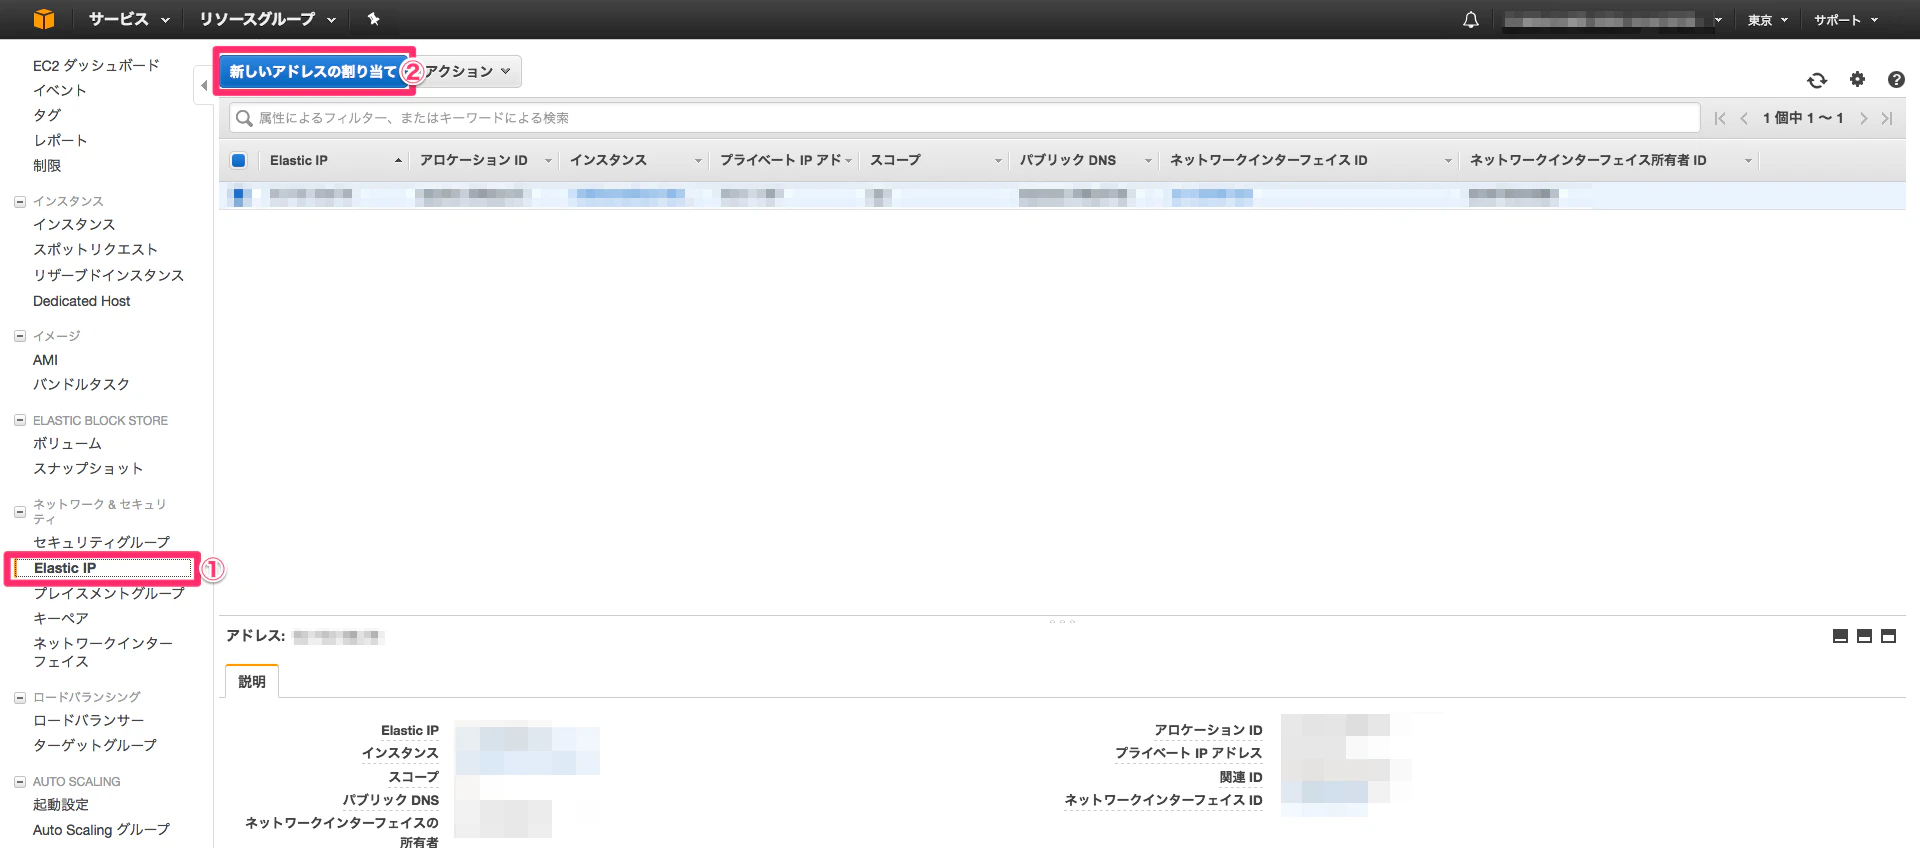The width and height of the screenshot is (1920, 848).
Task: Select the 説明 tab
Action: tap(252, 681)
